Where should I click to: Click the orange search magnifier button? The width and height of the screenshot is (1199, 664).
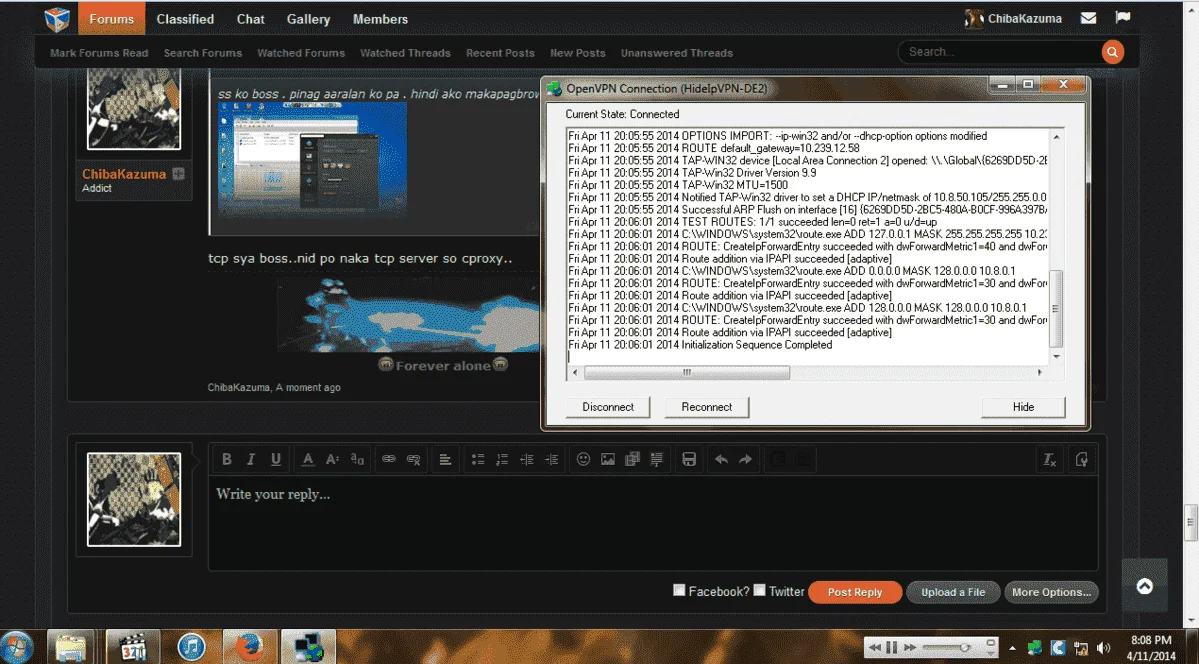point(1113,52)
